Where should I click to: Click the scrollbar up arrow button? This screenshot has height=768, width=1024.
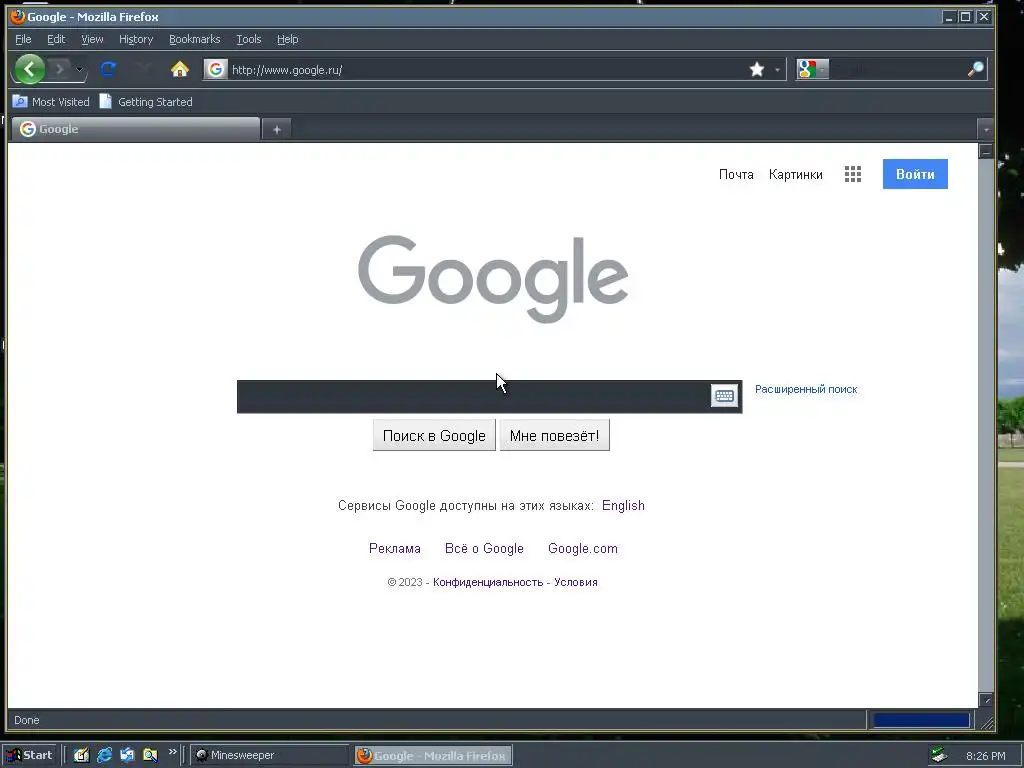[x=986, y=152]
